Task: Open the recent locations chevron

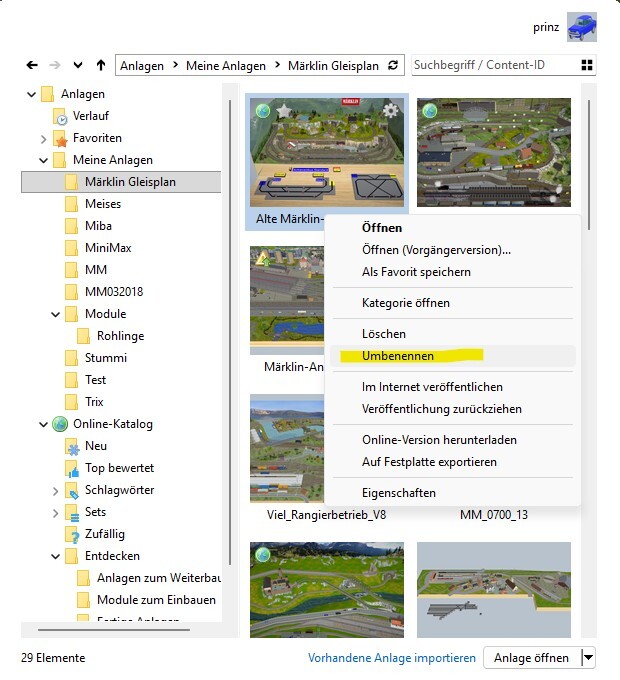Action: point(78,65)
